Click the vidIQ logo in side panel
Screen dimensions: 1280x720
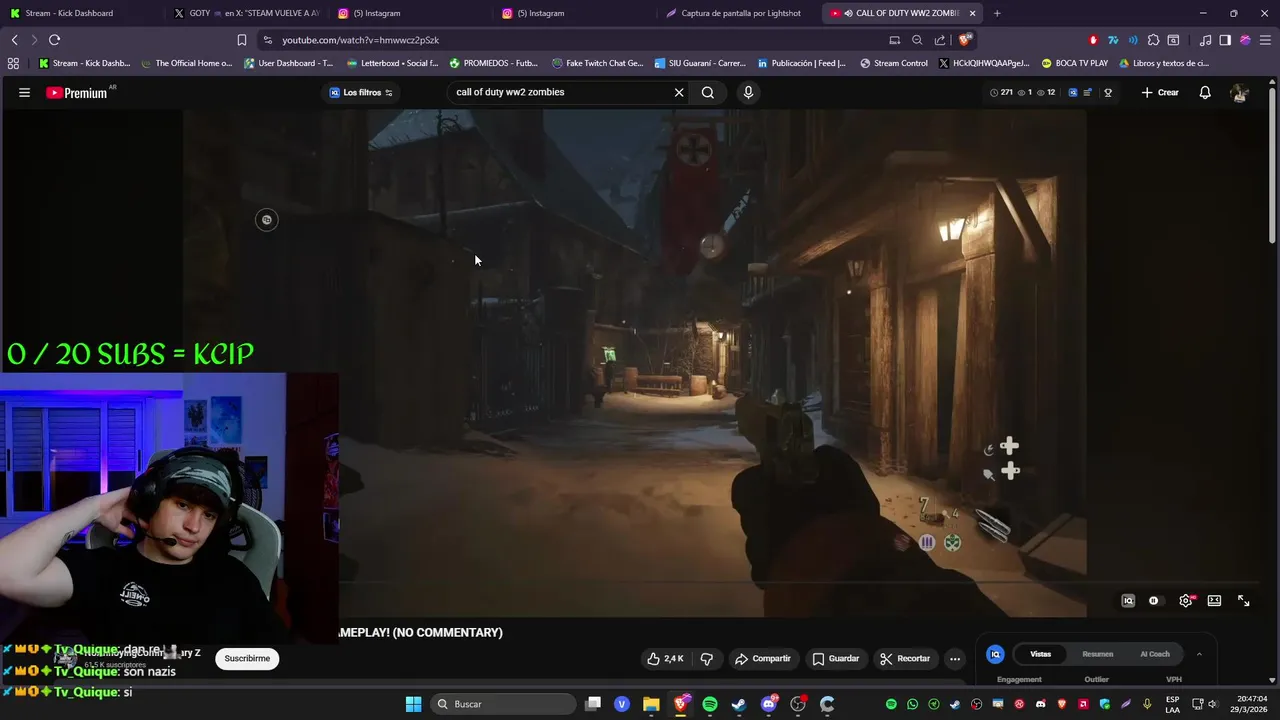pos(995,654)
